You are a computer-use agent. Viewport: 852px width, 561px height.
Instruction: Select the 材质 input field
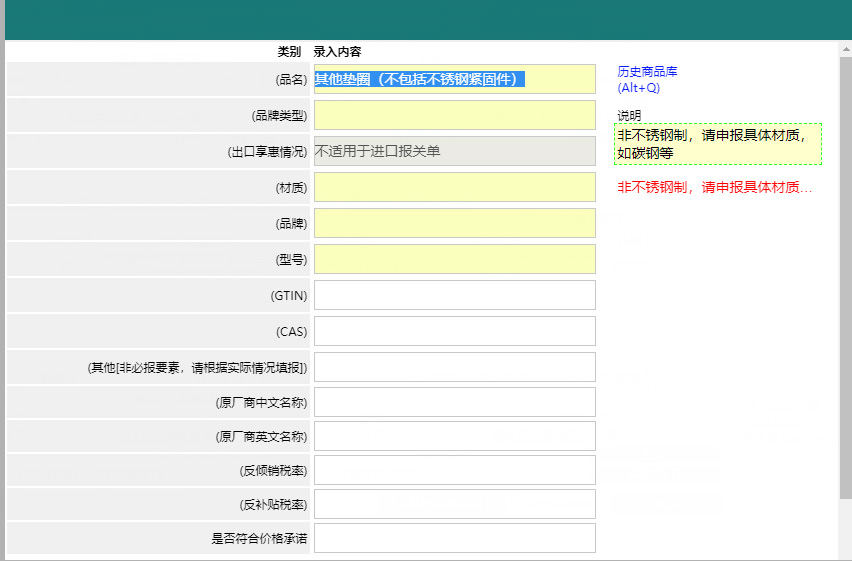(x=455, y=188)
